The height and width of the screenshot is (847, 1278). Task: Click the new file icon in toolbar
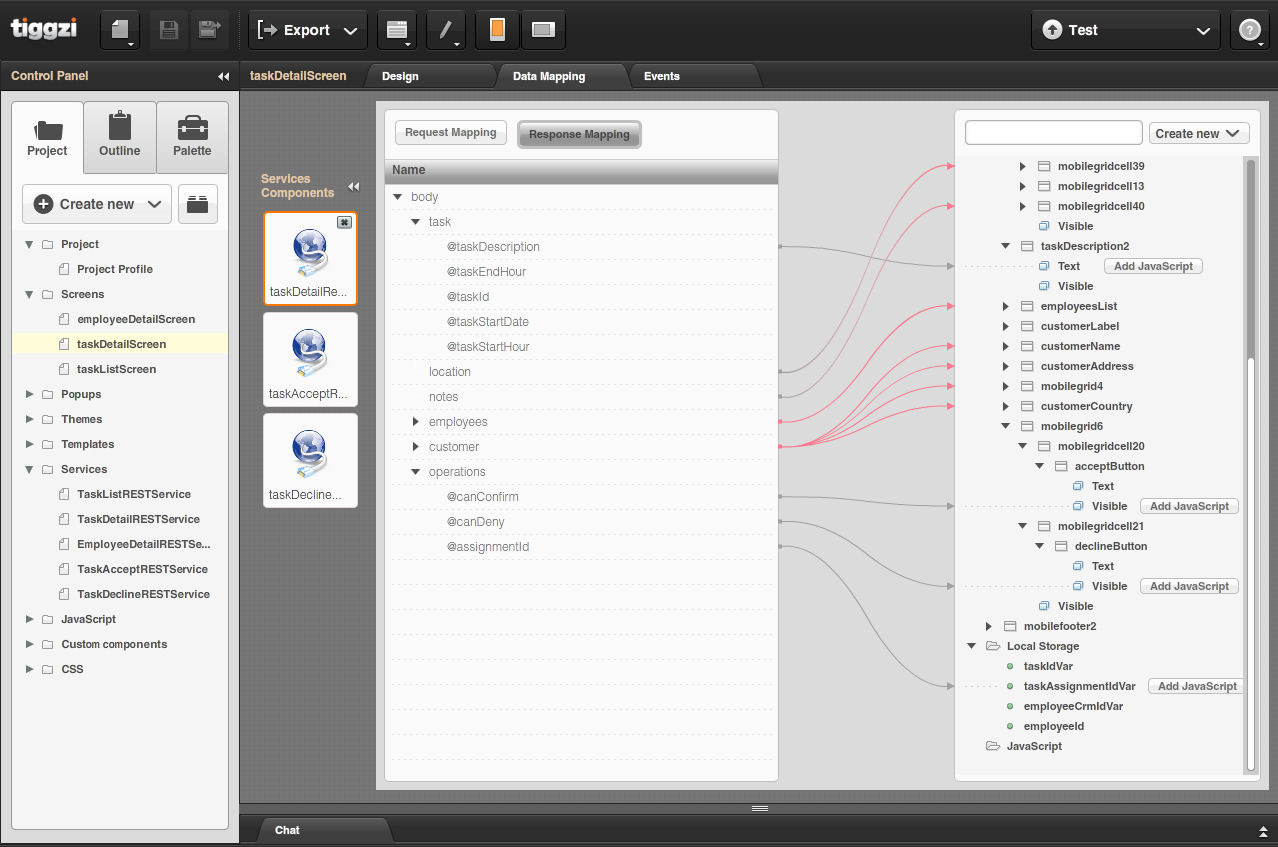pyautogui.click(x=119, y=30)
